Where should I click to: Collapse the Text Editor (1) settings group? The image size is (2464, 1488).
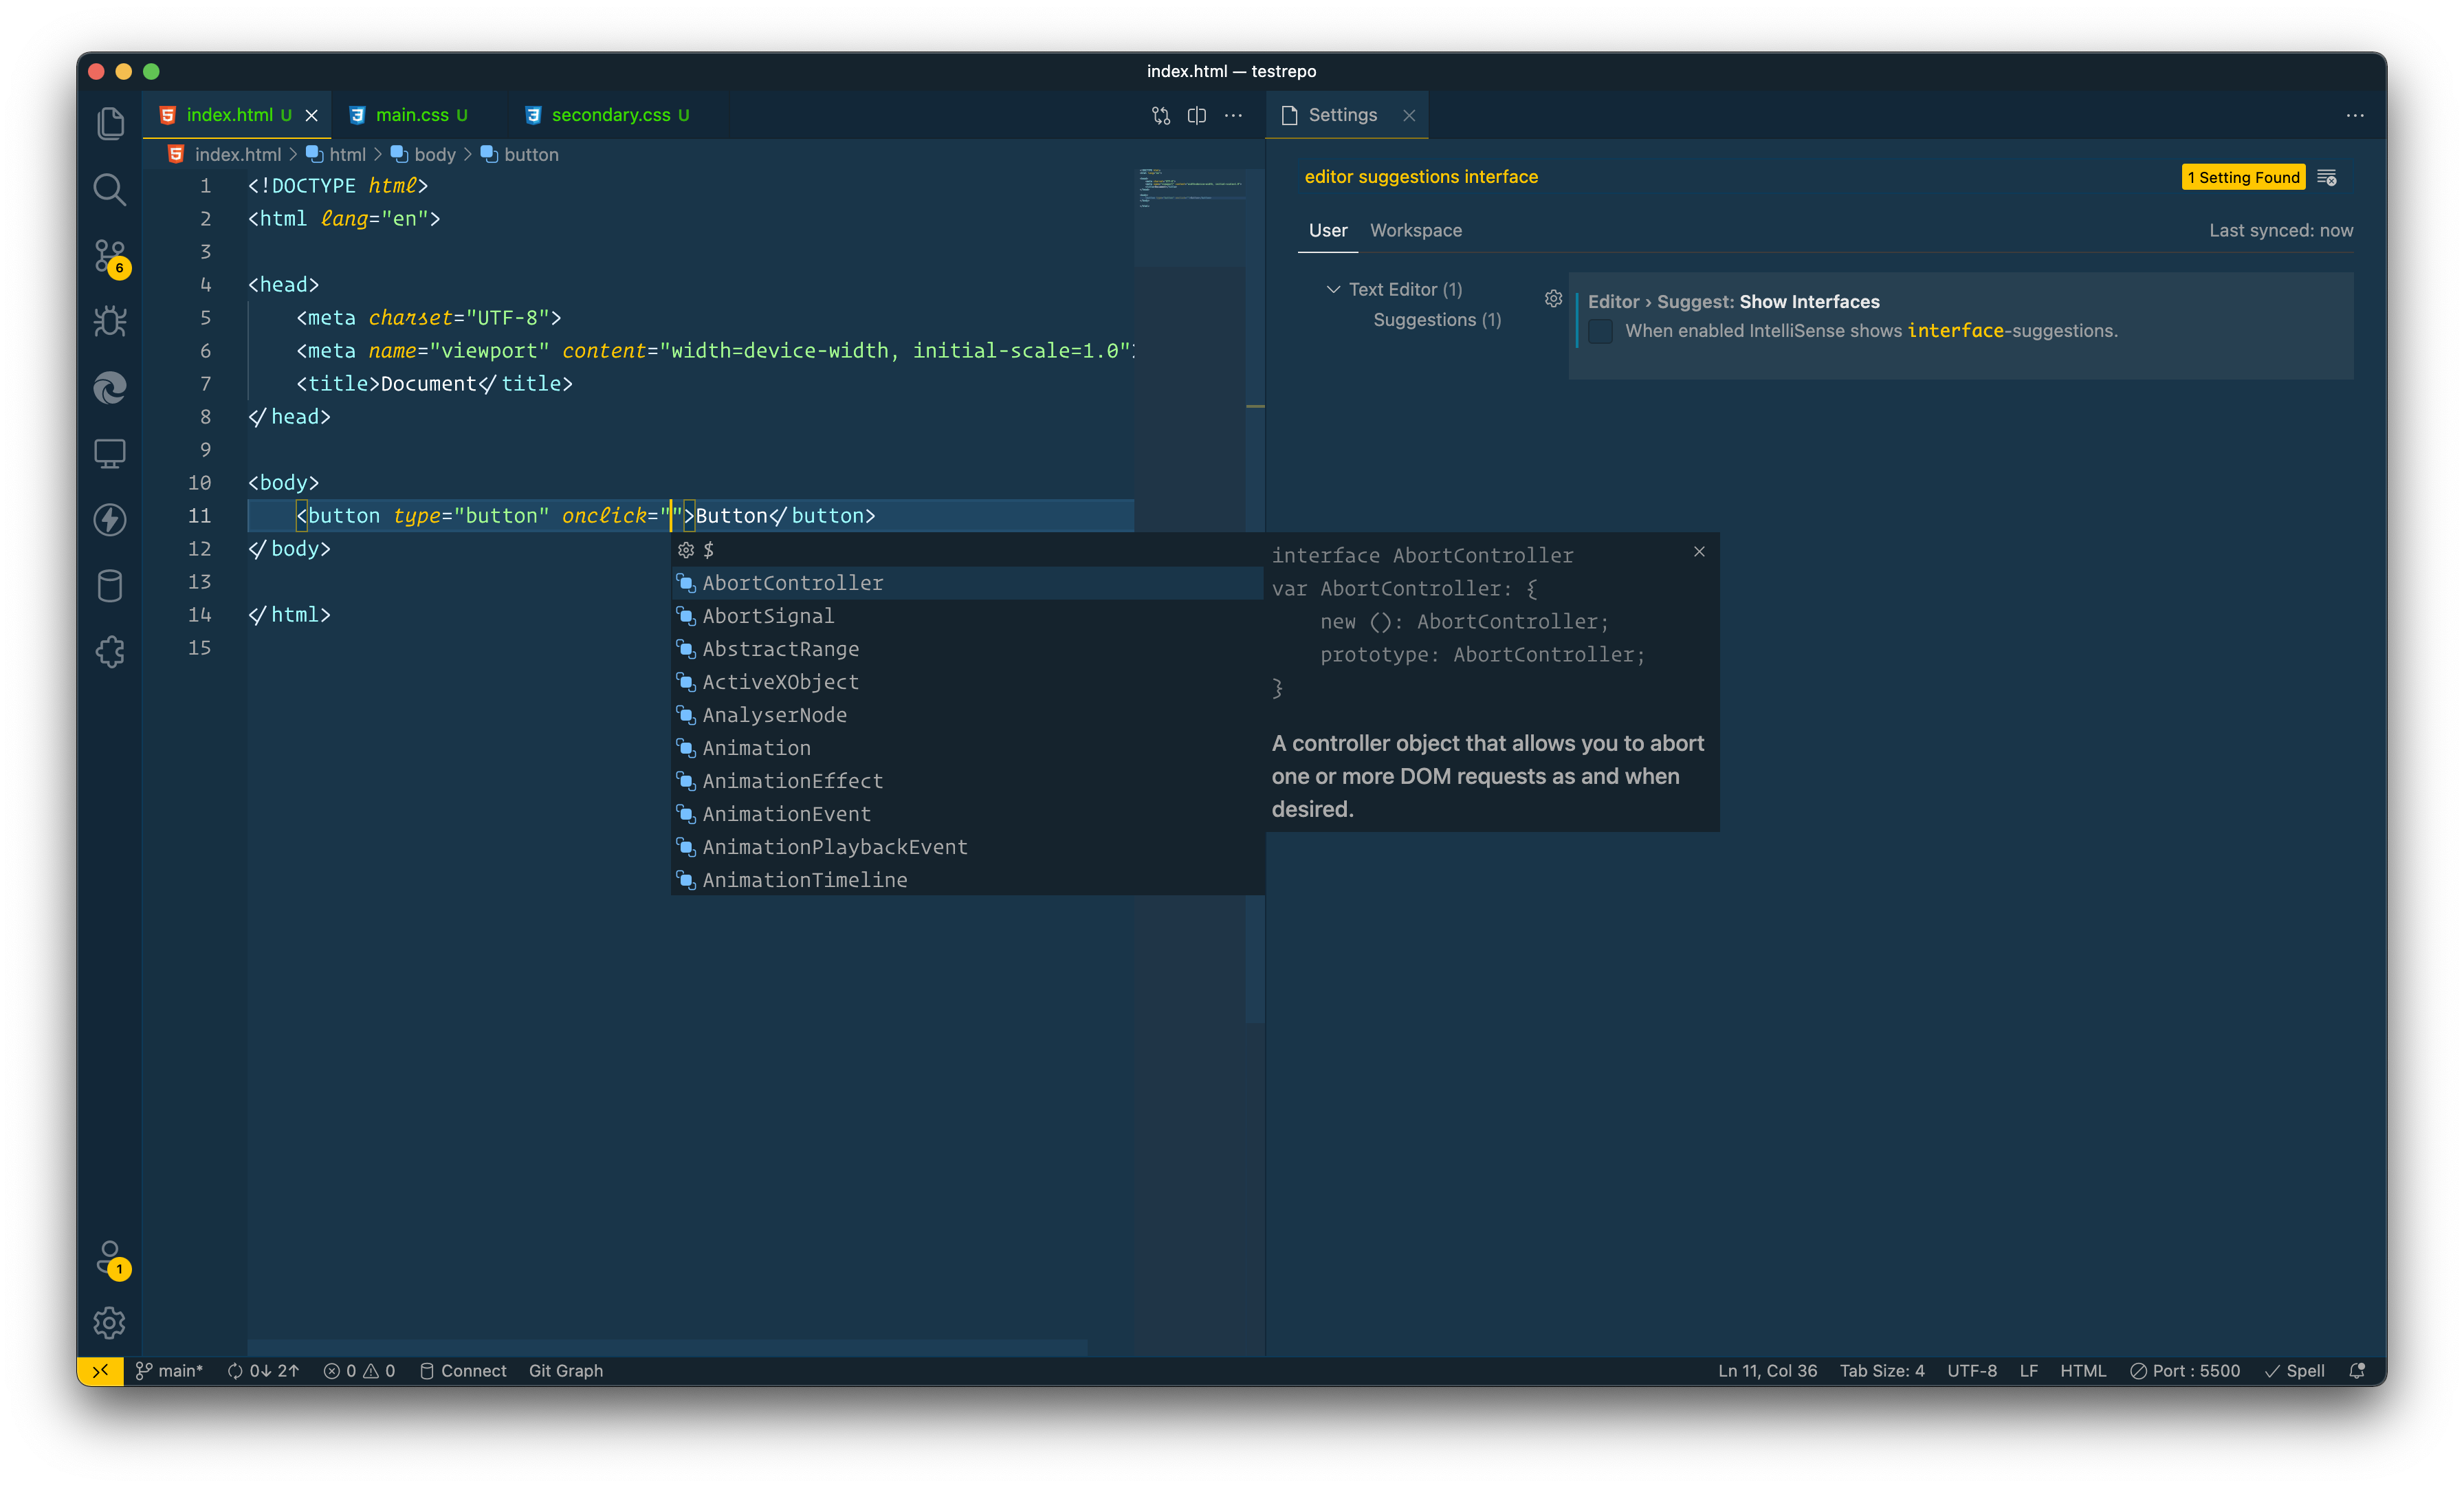(x=1333, y=289)
